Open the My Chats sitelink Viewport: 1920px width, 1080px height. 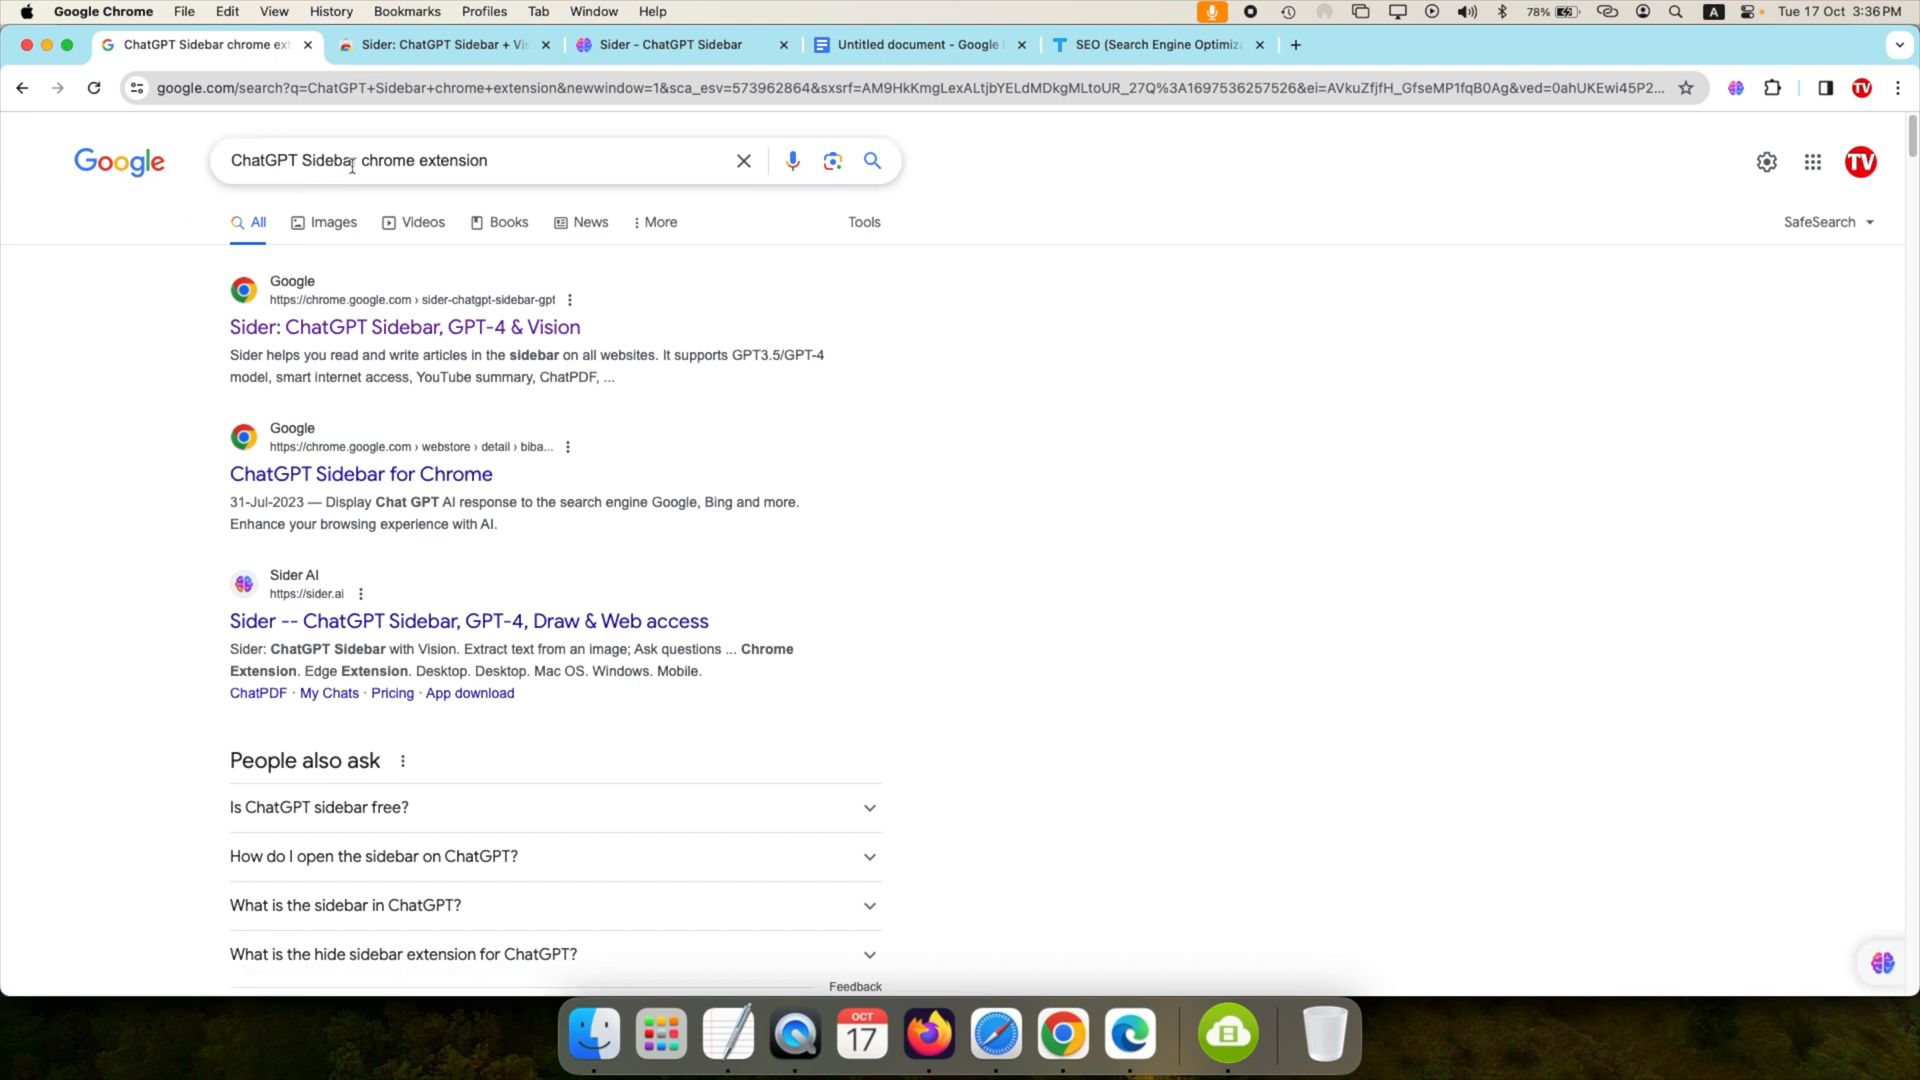pyautogui.click(x=329, y=693)
